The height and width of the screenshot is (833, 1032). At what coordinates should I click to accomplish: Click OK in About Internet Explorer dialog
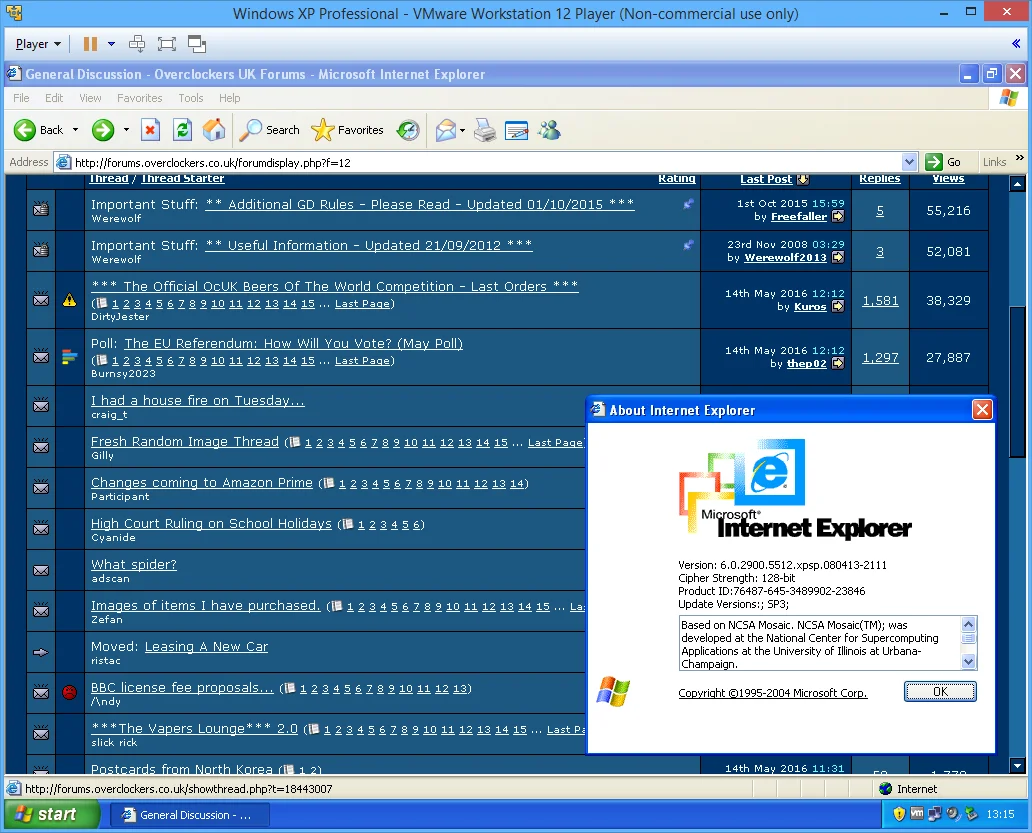[x=940, y=692]
